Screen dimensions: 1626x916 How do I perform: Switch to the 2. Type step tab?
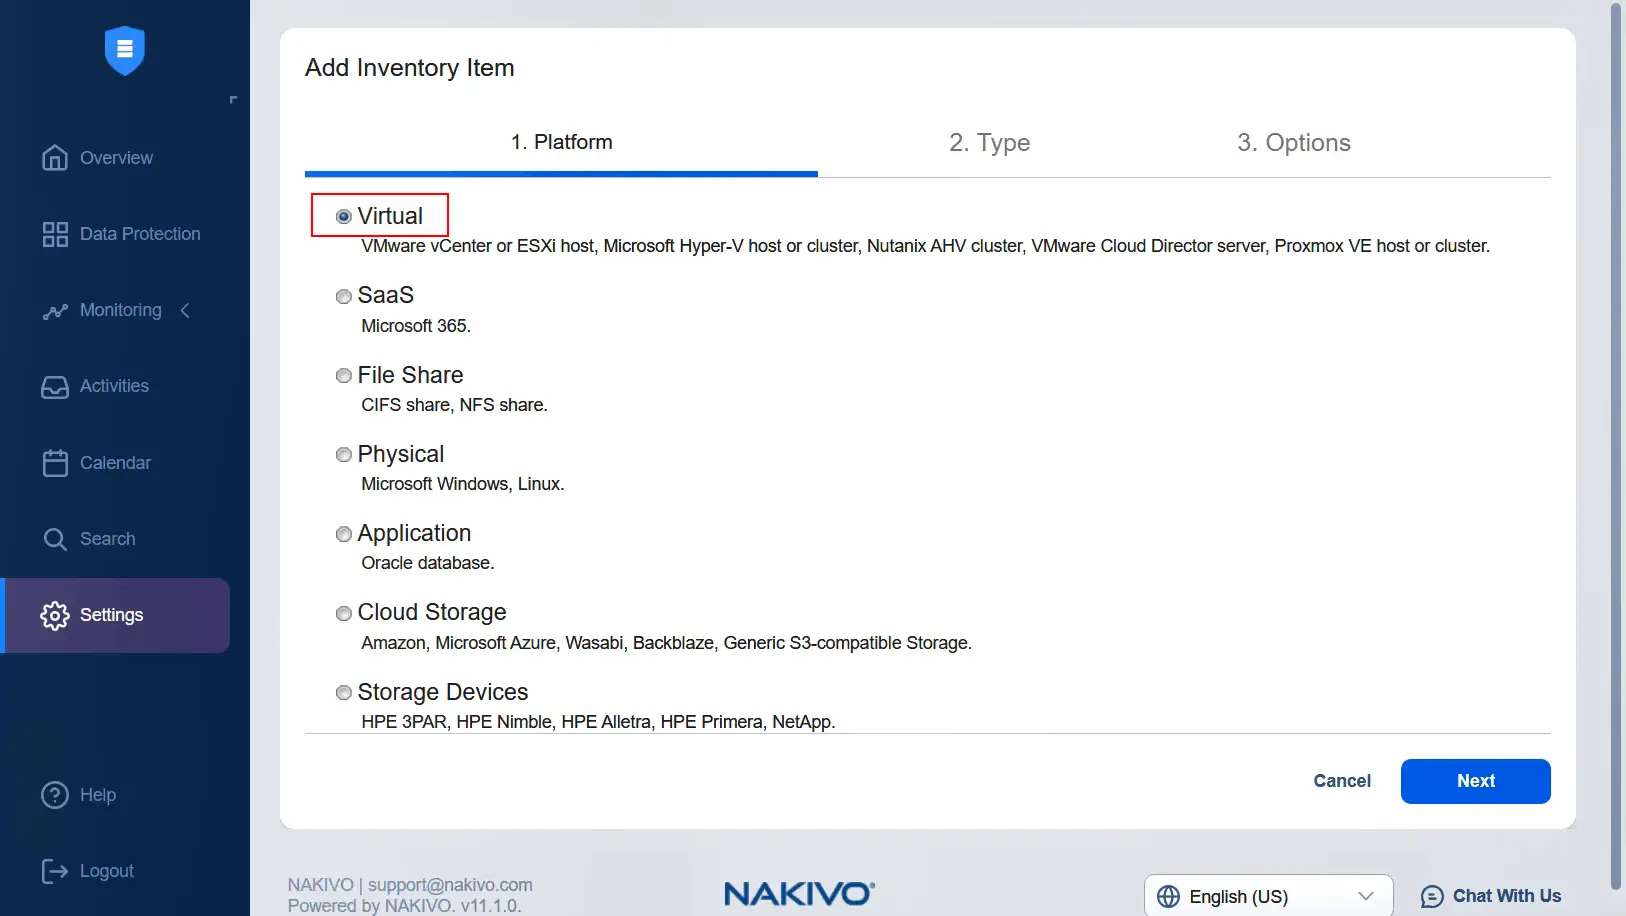pos(989,143)
